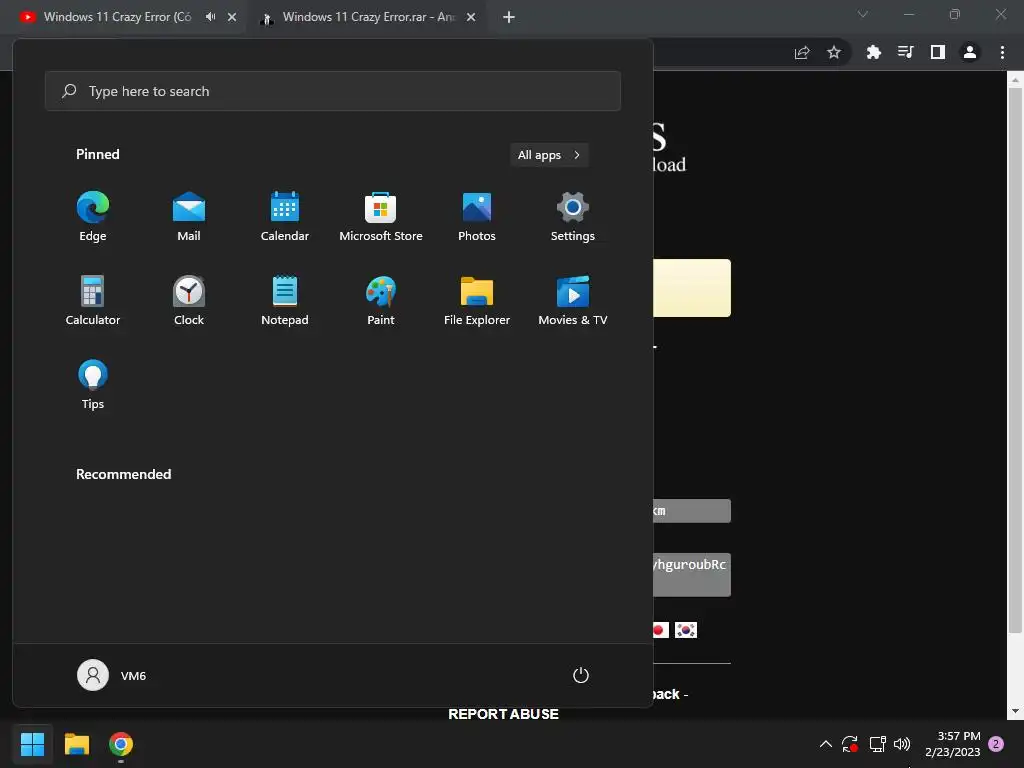Focus the Type here to search box

[332, 91]
